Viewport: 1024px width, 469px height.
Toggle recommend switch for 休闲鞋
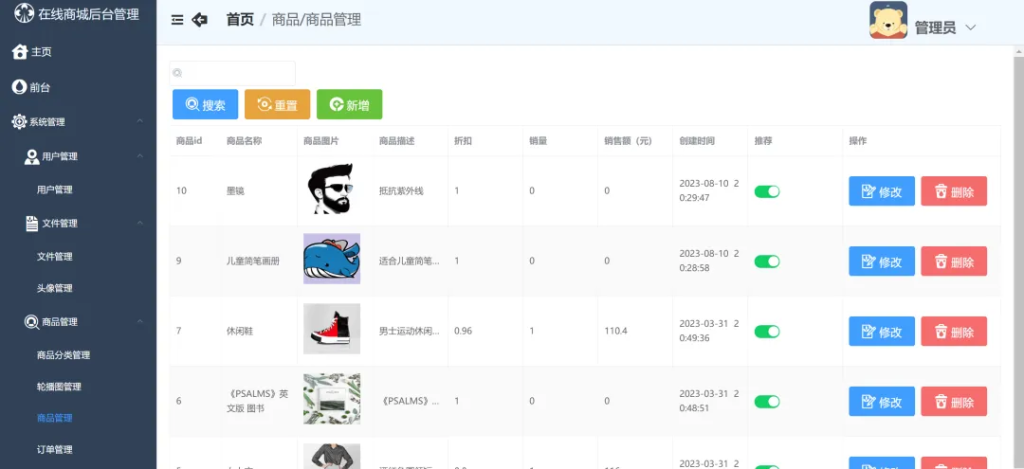tap(767, 331)
